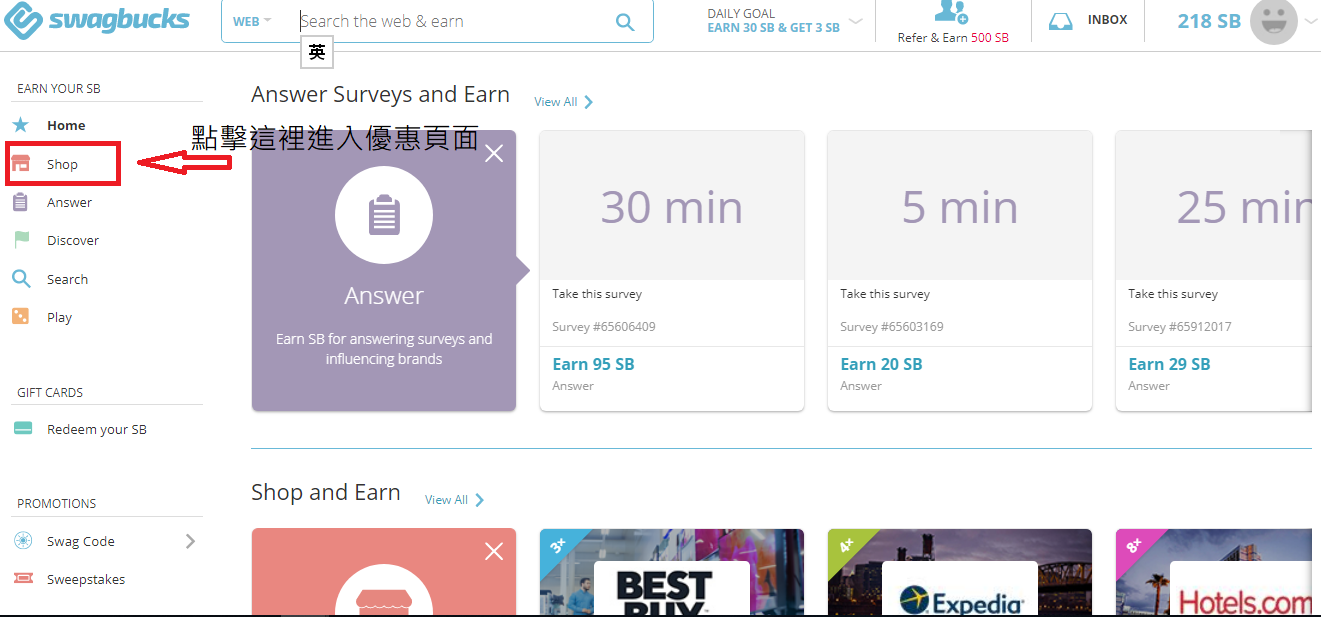The width and height of the screenshot is (1321, 617).
Task: Click the 218 SB balance
Action: click(x=1208, y=20)
